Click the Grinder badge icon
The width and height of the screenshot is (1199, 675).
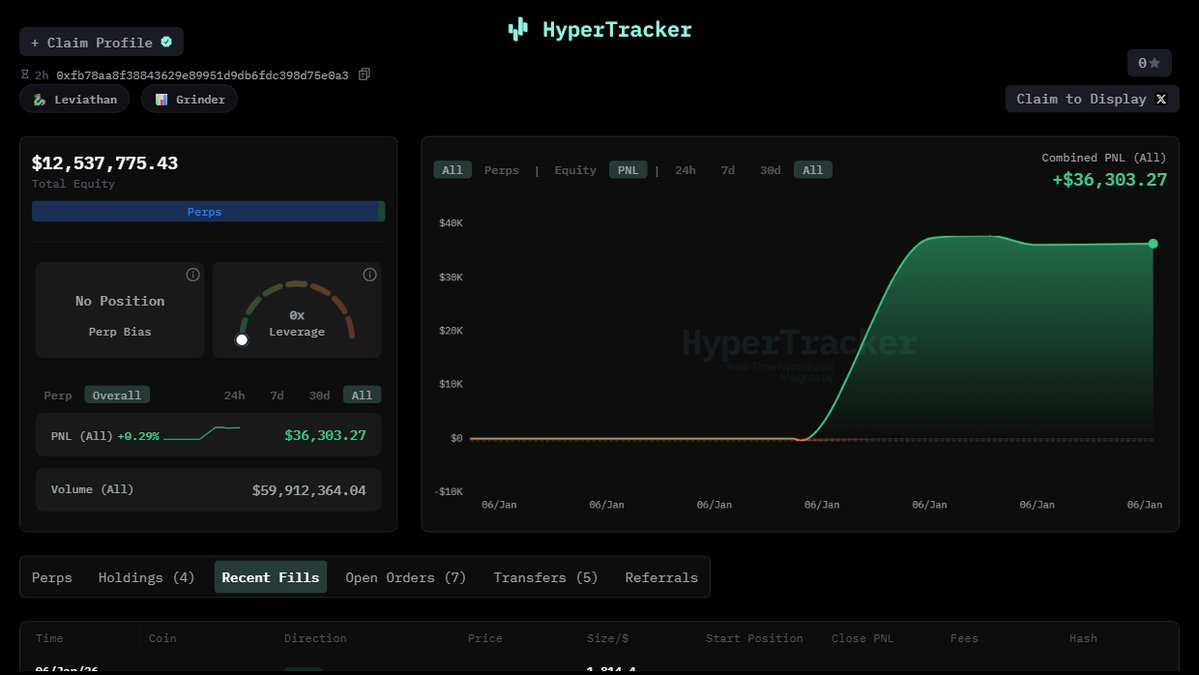[x=161, y=100]
